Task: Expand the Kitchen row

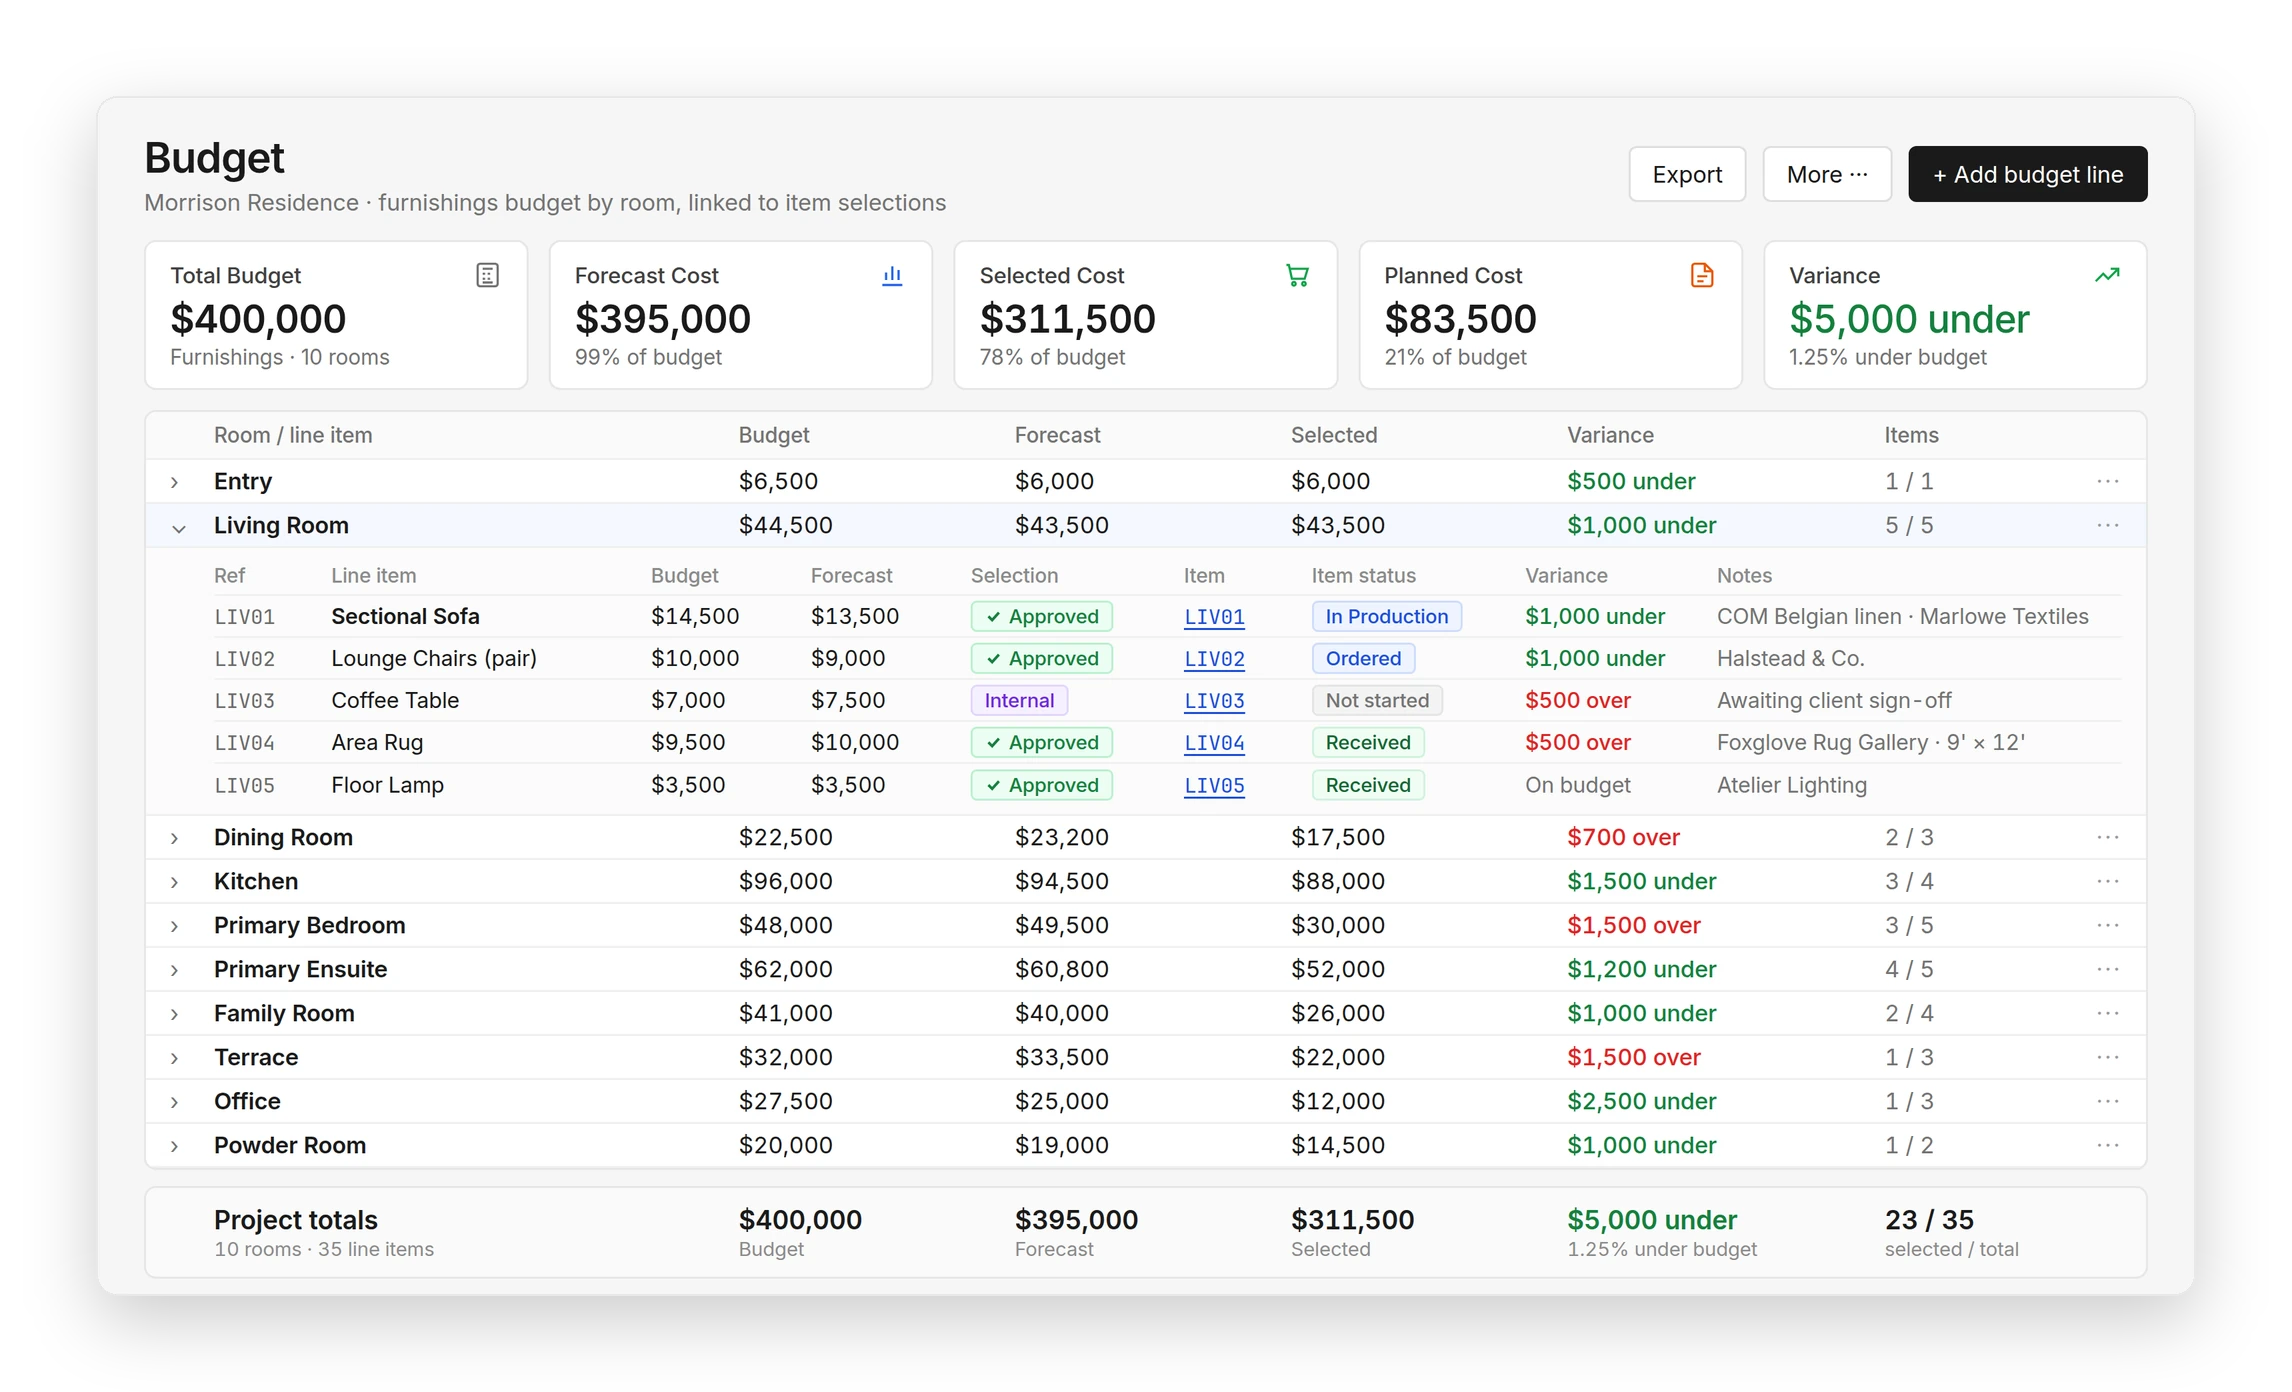Action: 175,882
